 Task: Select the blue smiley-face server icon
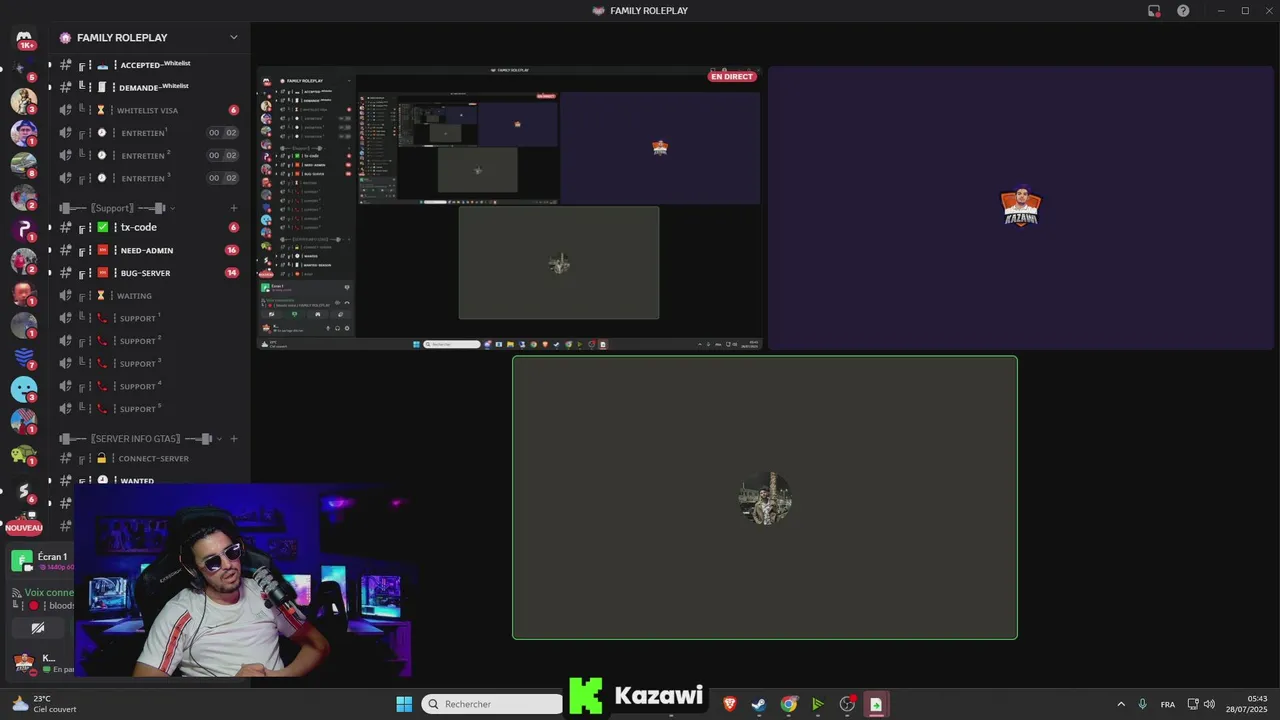click(x=24, y=389)
